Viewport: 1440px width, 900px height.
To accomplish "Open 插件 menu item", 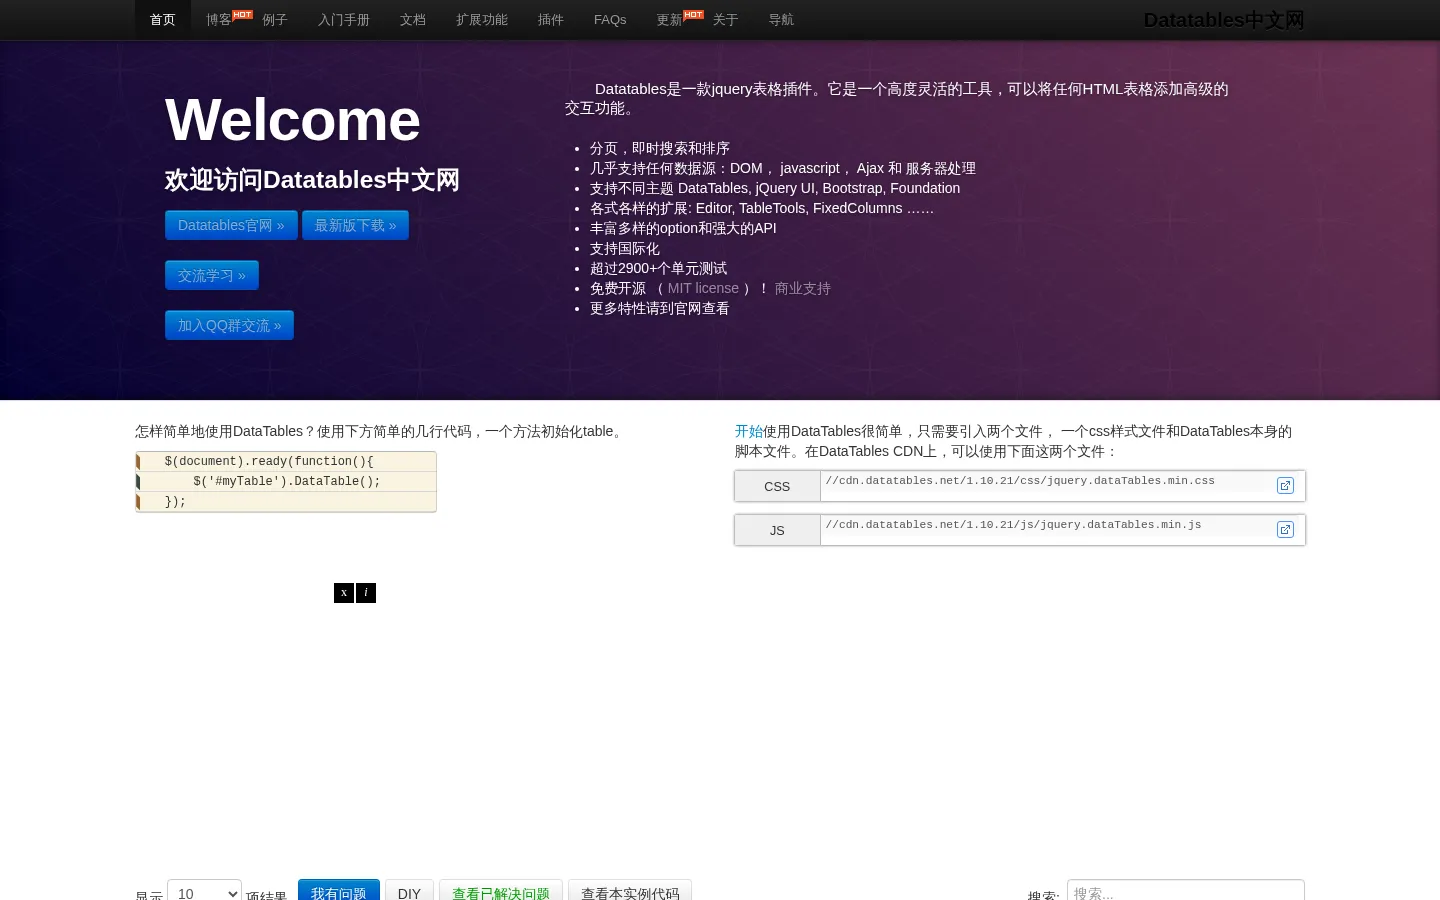I will 551,20.
